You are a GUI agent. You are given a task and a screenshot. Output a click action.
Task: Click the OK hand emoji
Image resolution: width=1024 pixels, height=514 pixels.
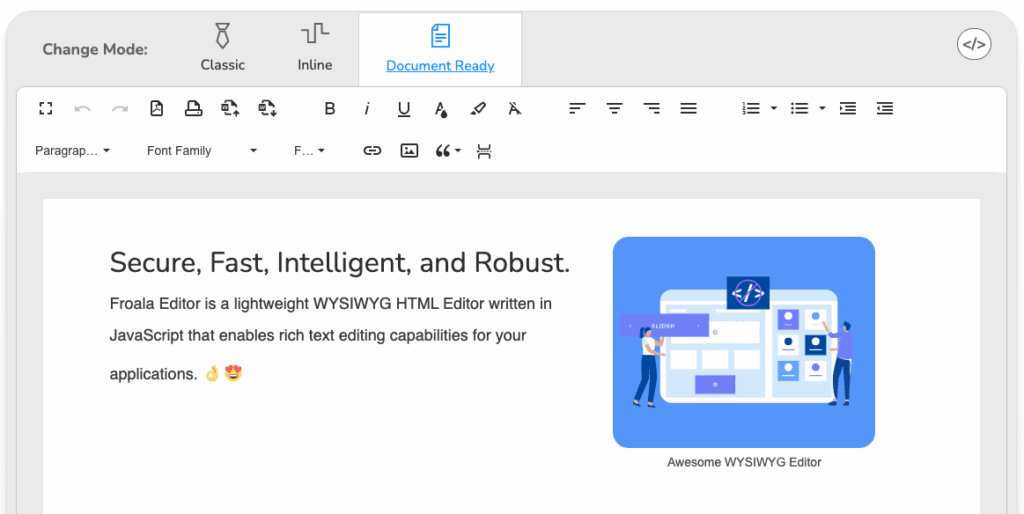[212, 374]
